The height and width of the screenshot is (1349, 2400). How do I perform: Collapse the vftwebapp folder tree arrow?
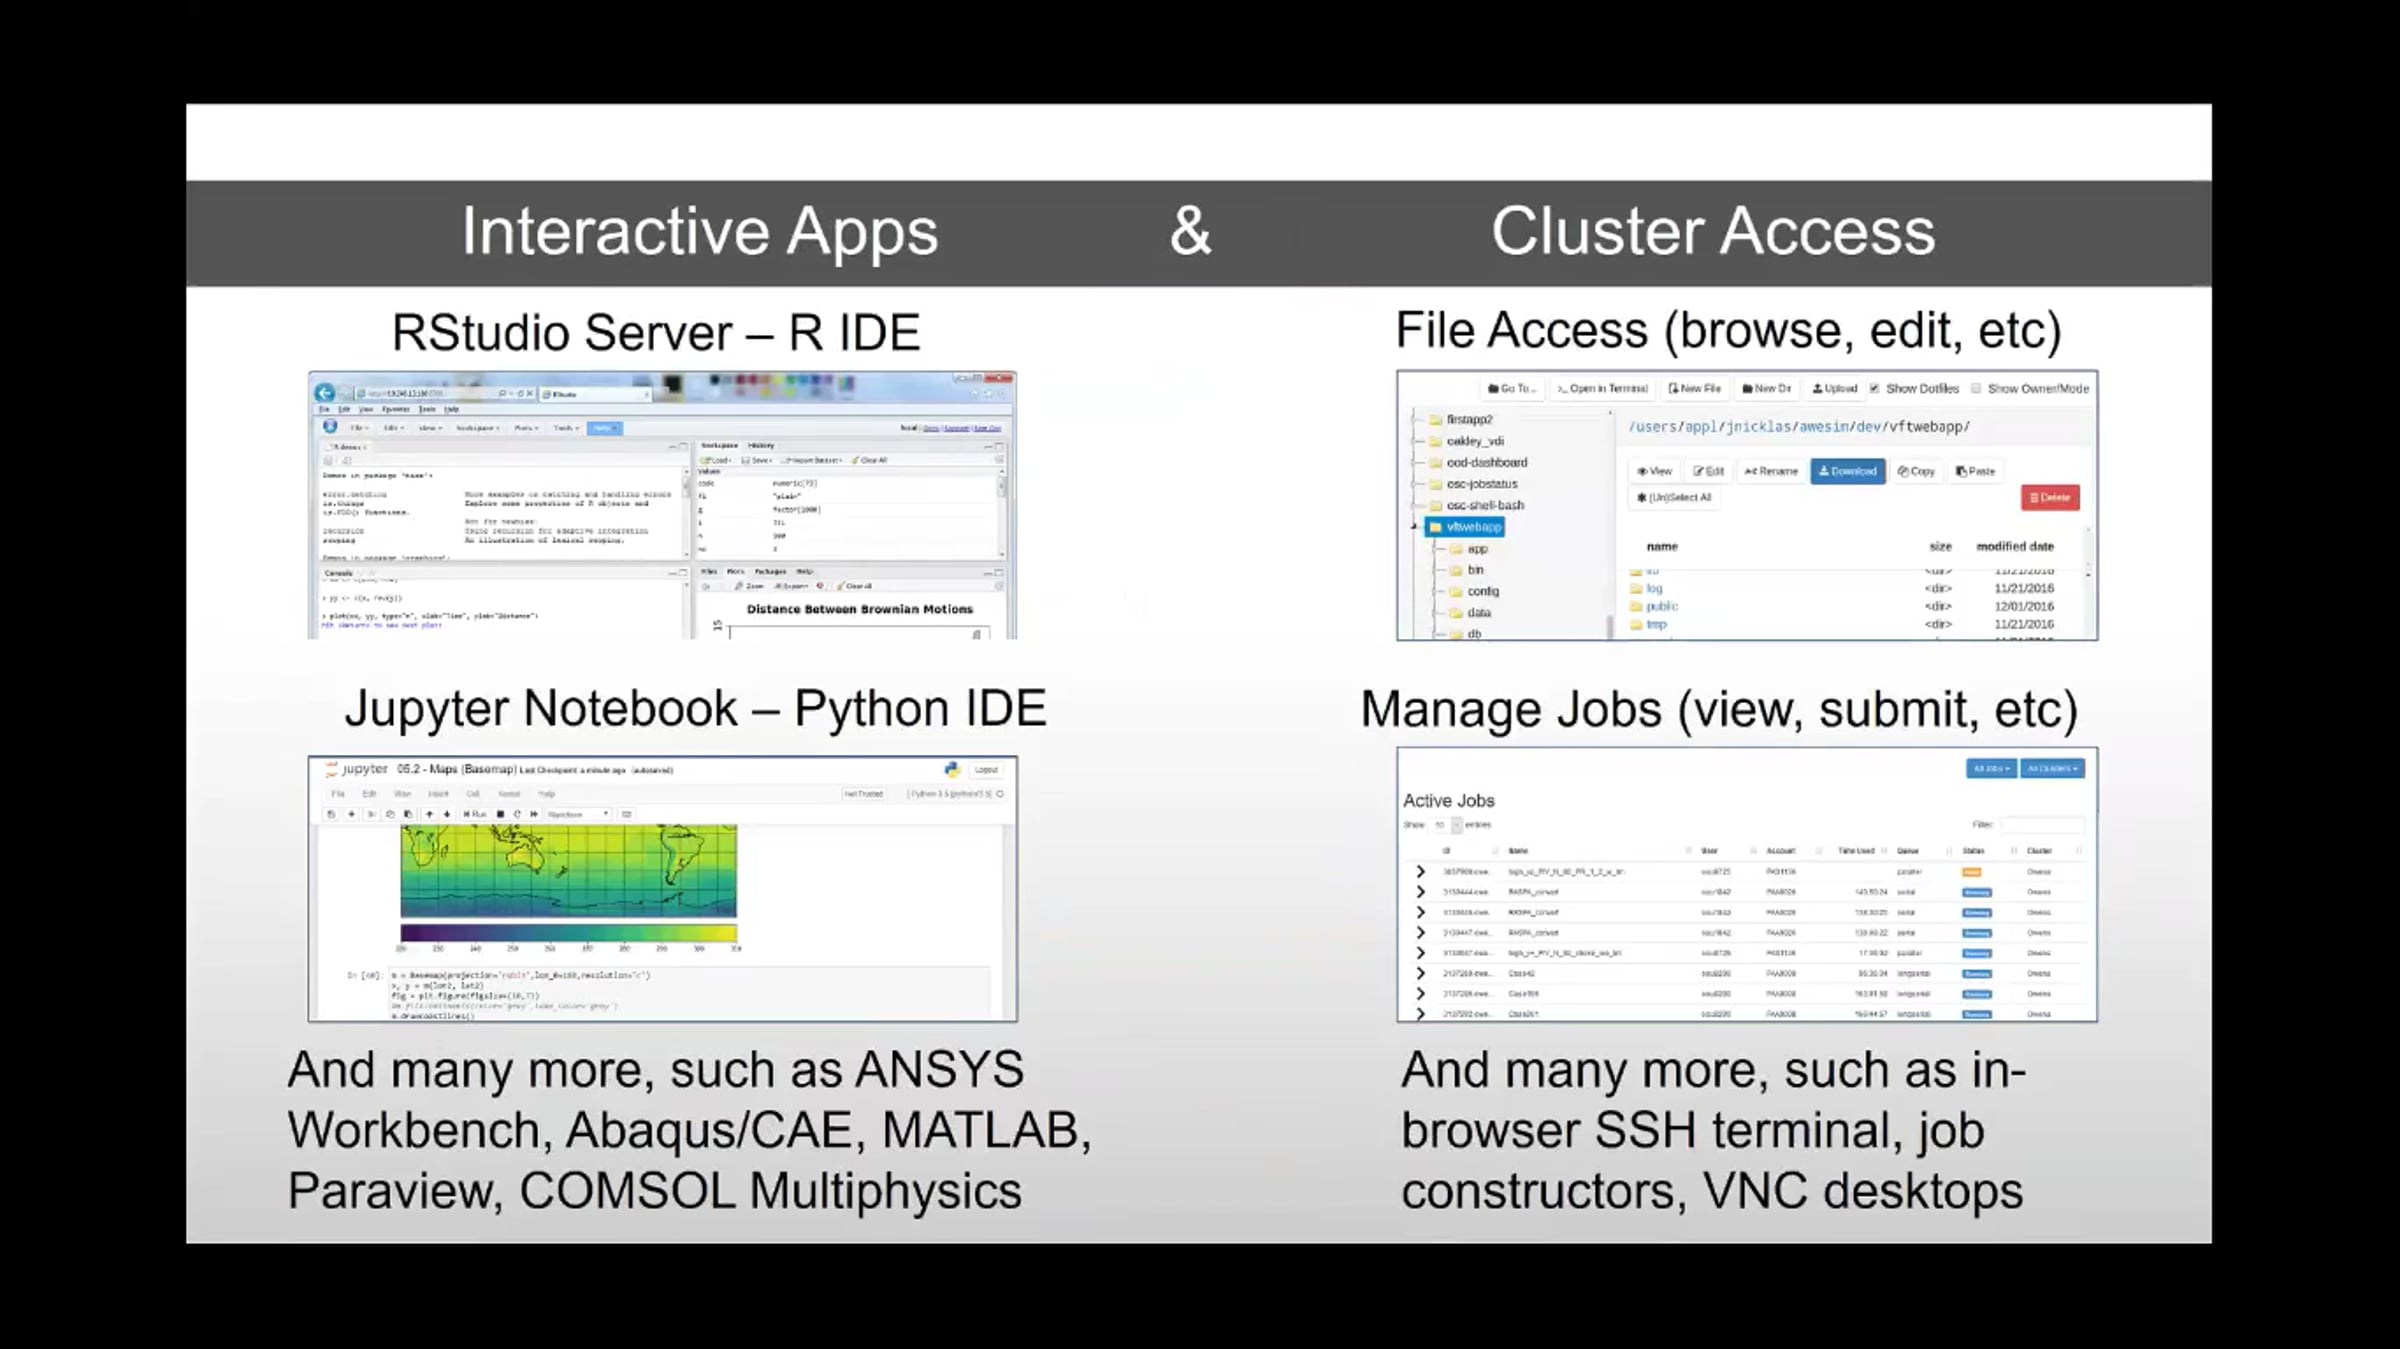pyautogui.click(x=1415, y=527)
